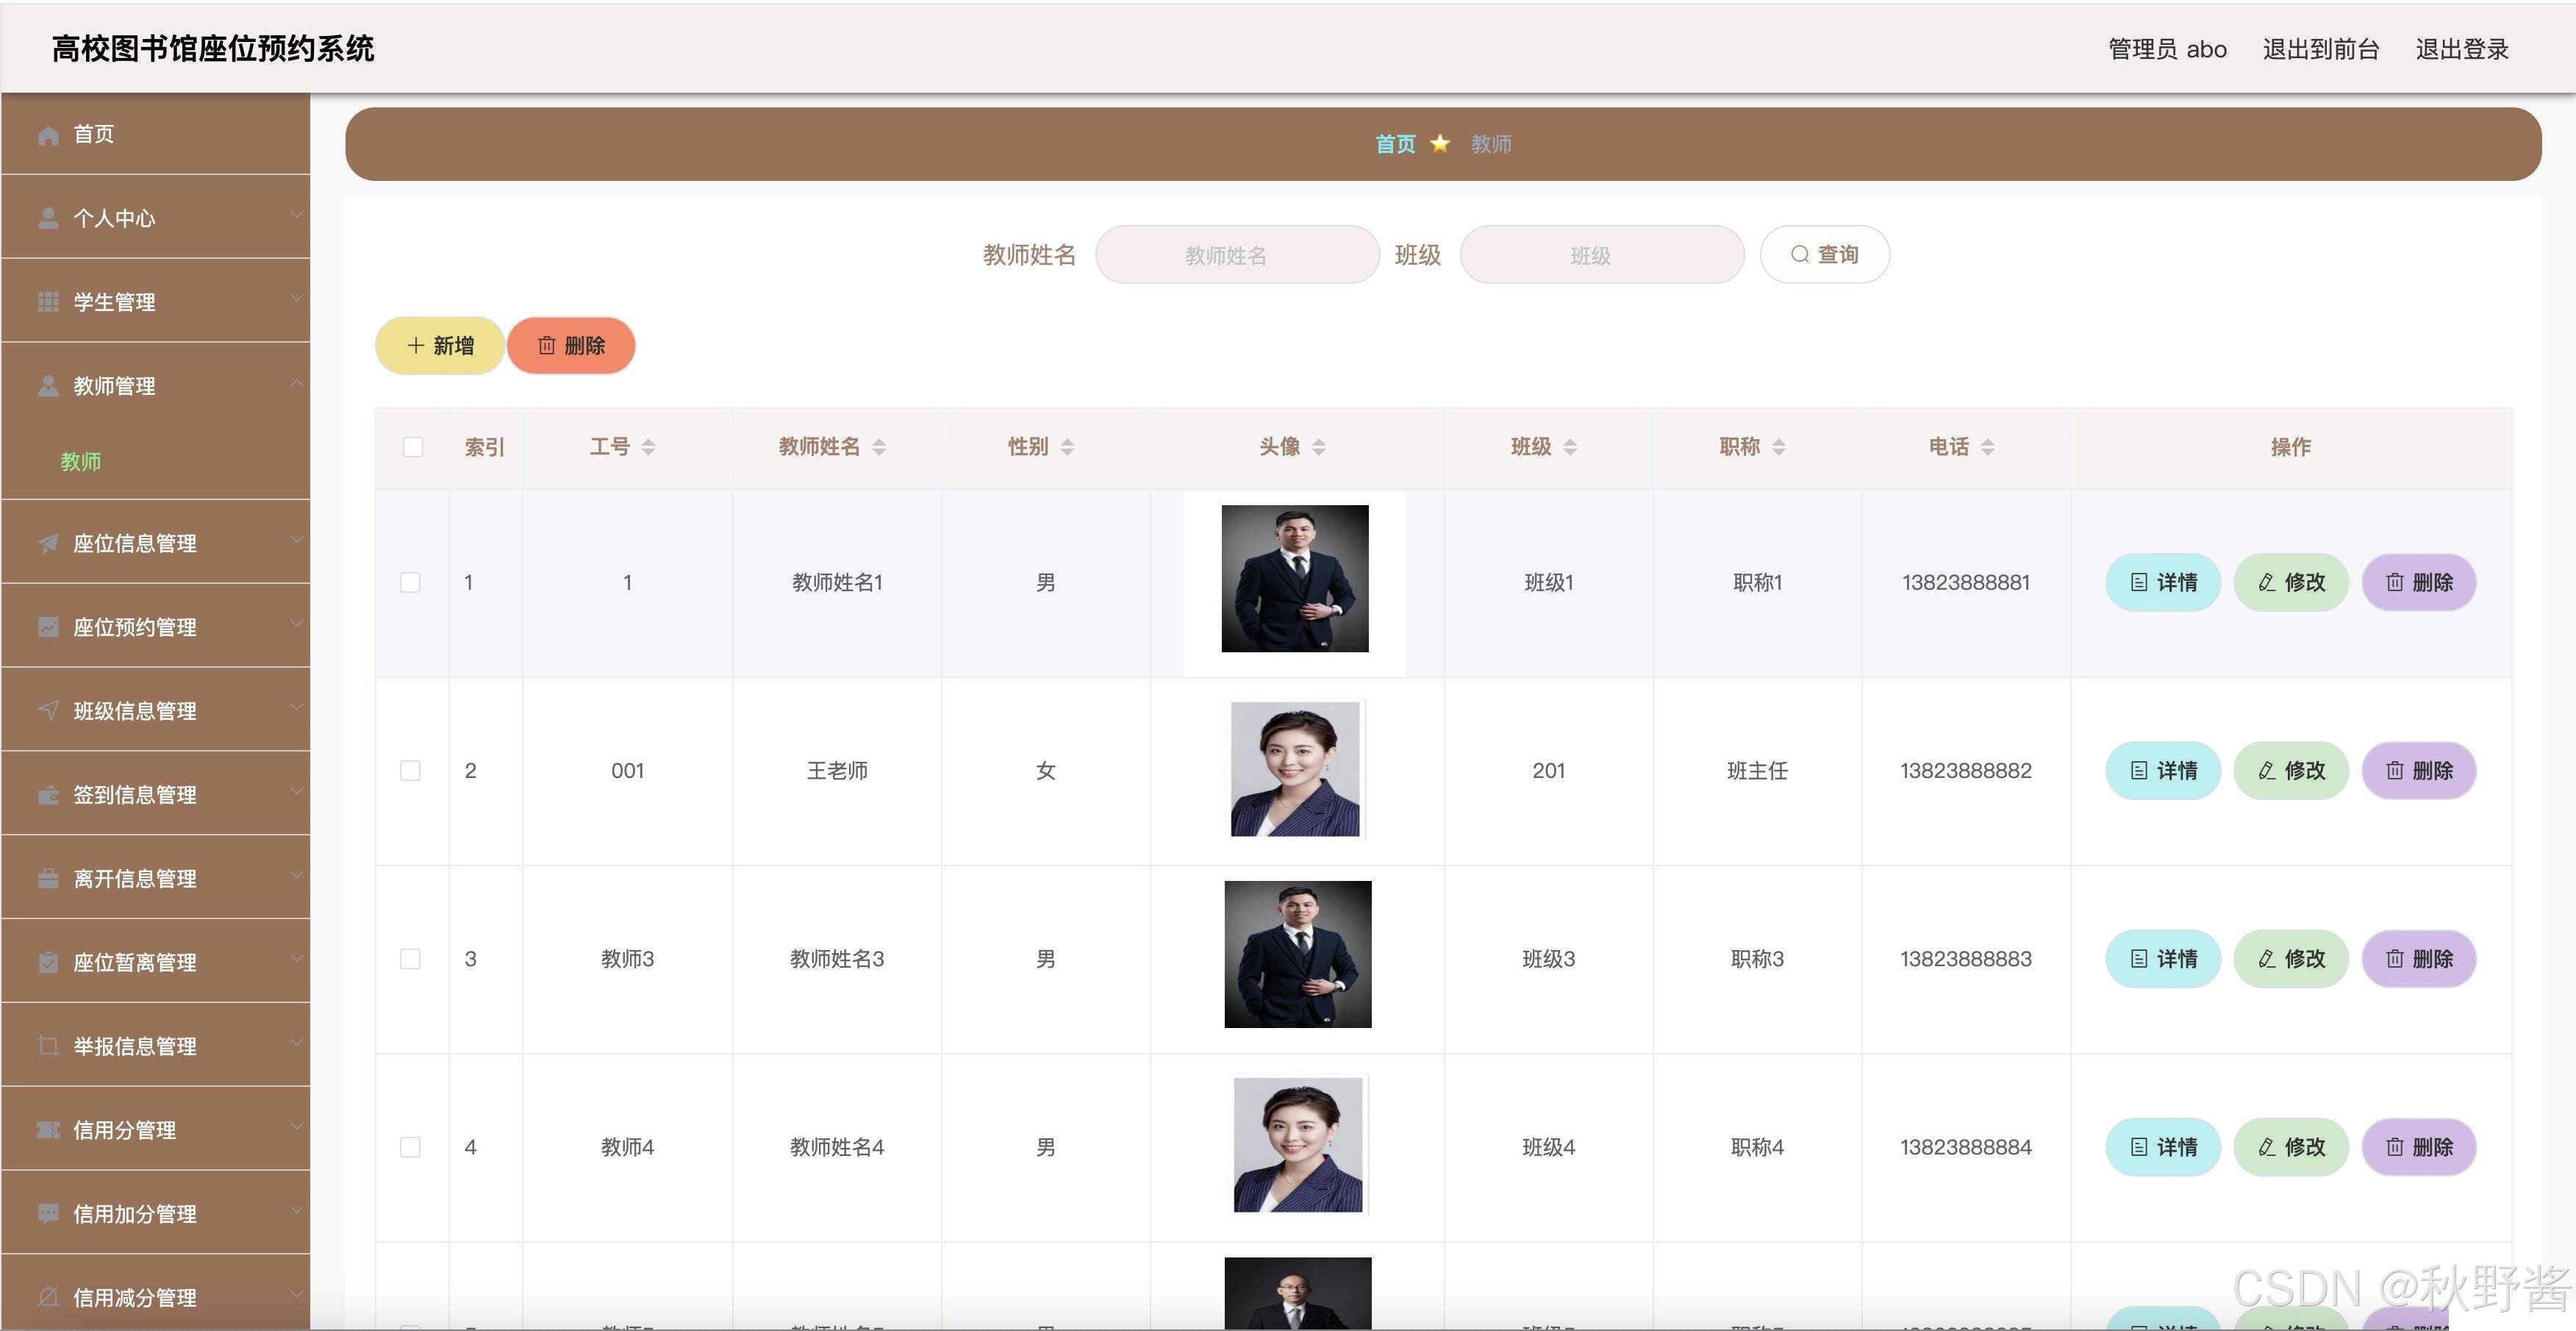Click the yellow 新增 button

[440, 346]
